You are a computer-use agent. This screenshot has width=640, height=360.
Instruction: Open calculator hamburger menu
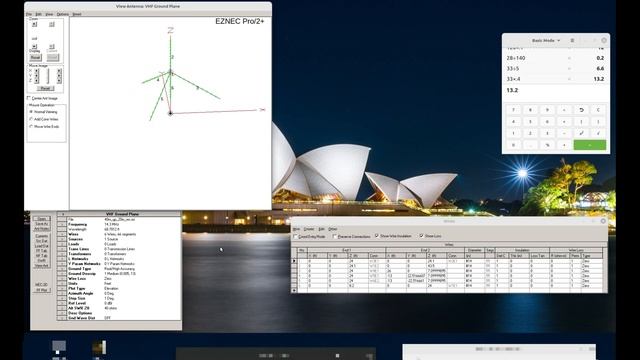[x=572, y=40]
